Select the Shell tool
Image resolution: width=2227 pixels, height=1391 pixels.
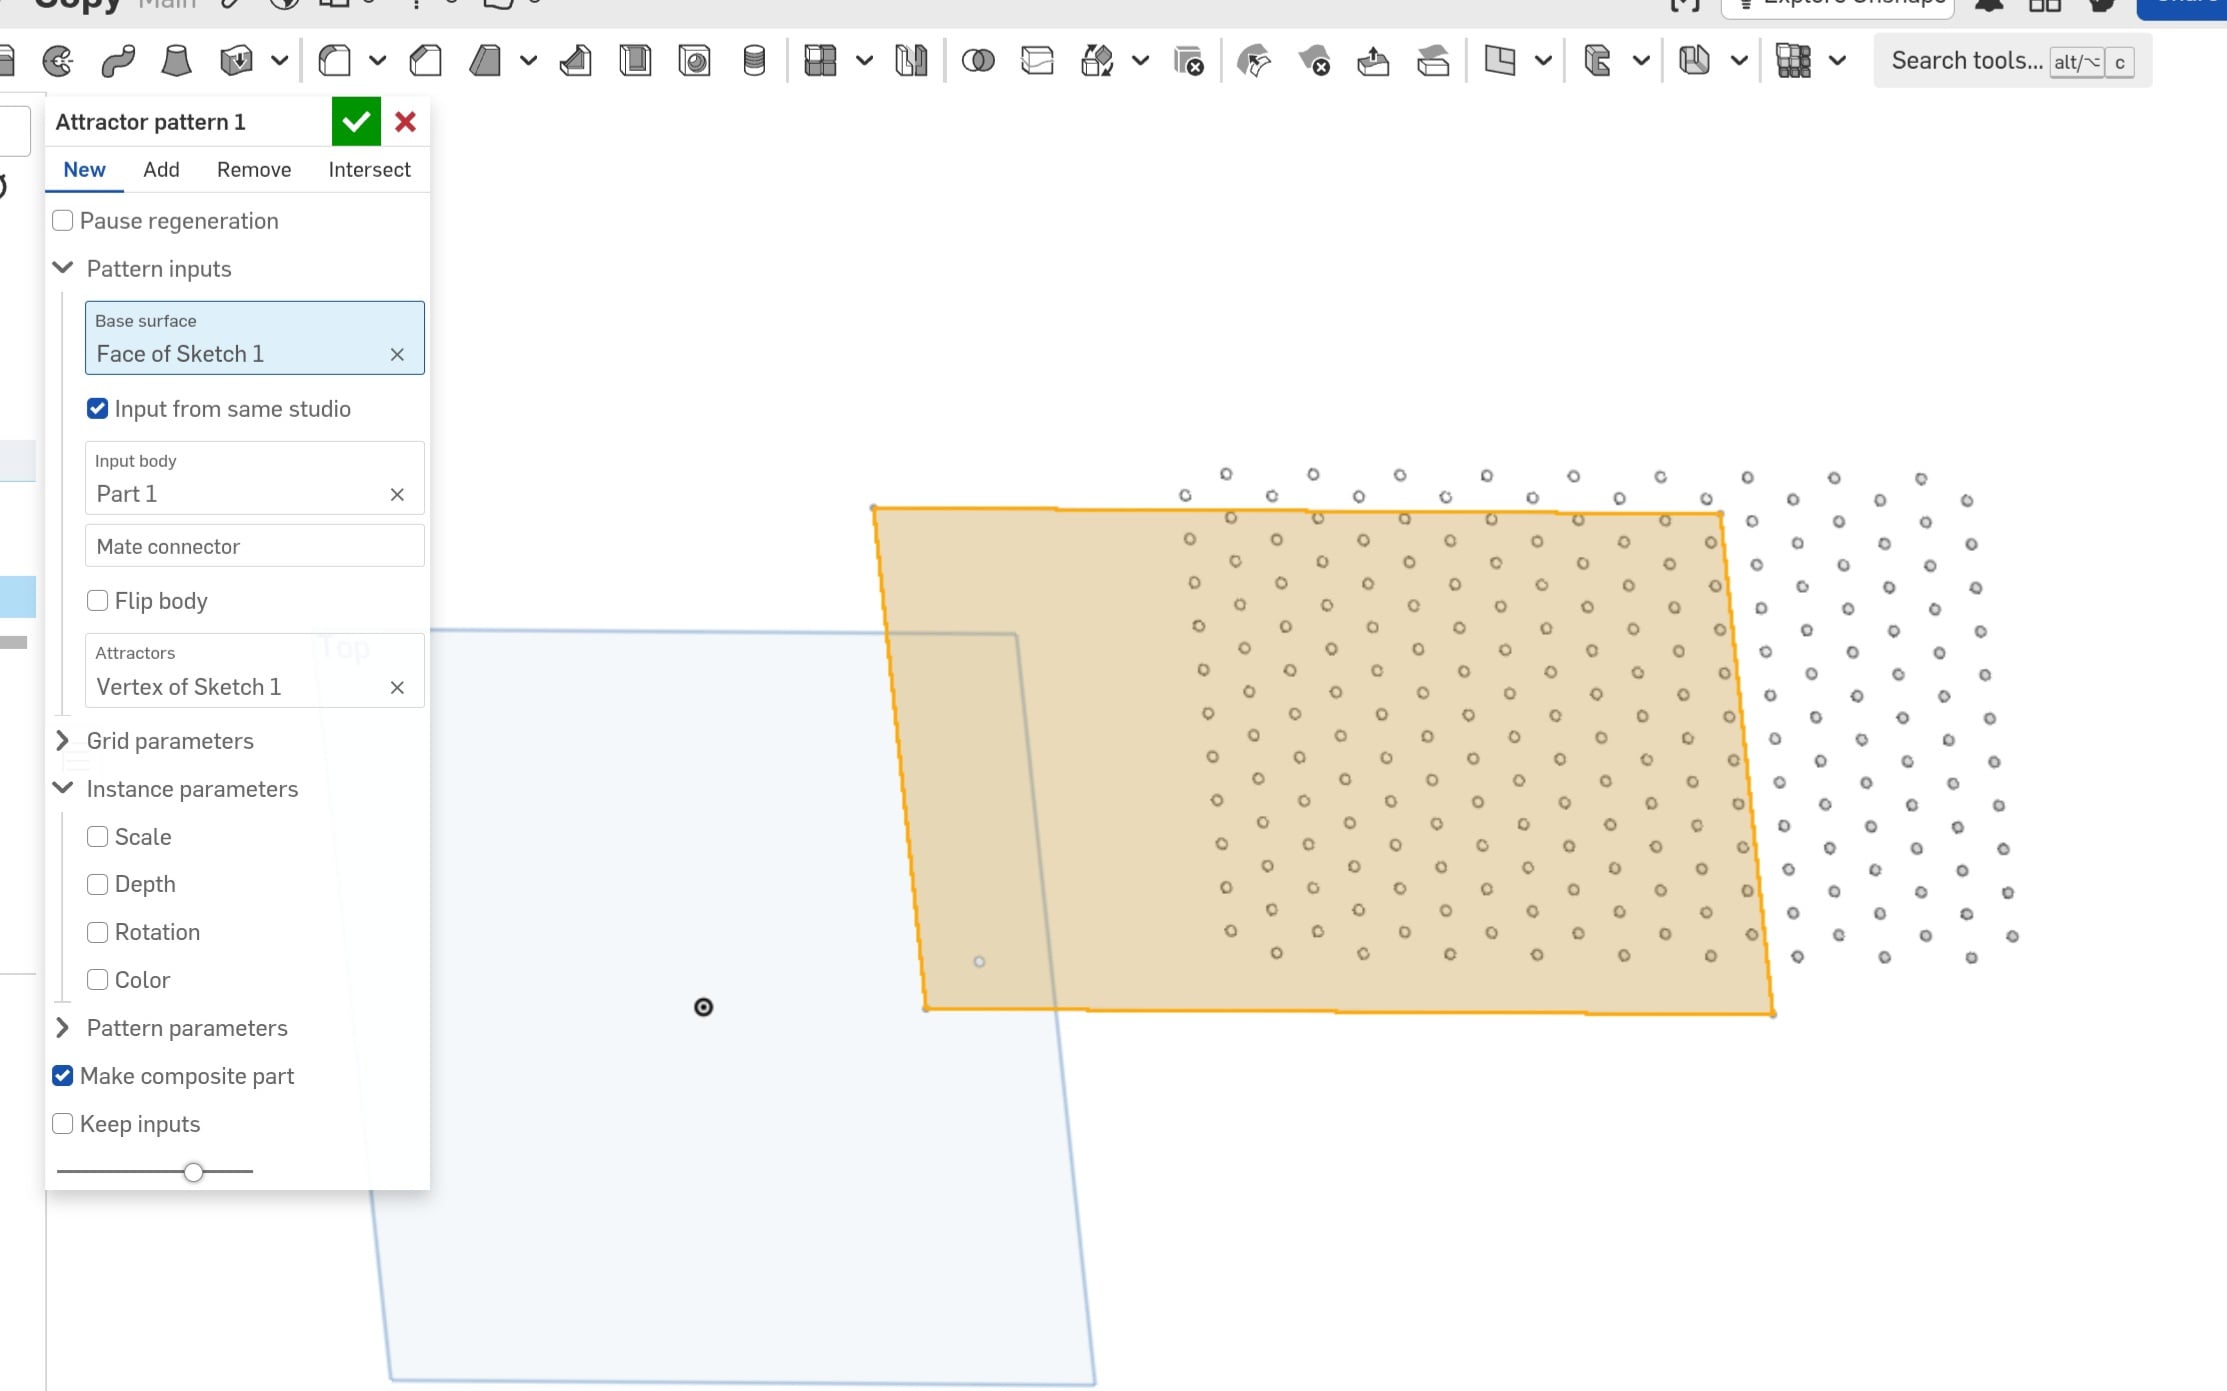[x=635, y=61]
